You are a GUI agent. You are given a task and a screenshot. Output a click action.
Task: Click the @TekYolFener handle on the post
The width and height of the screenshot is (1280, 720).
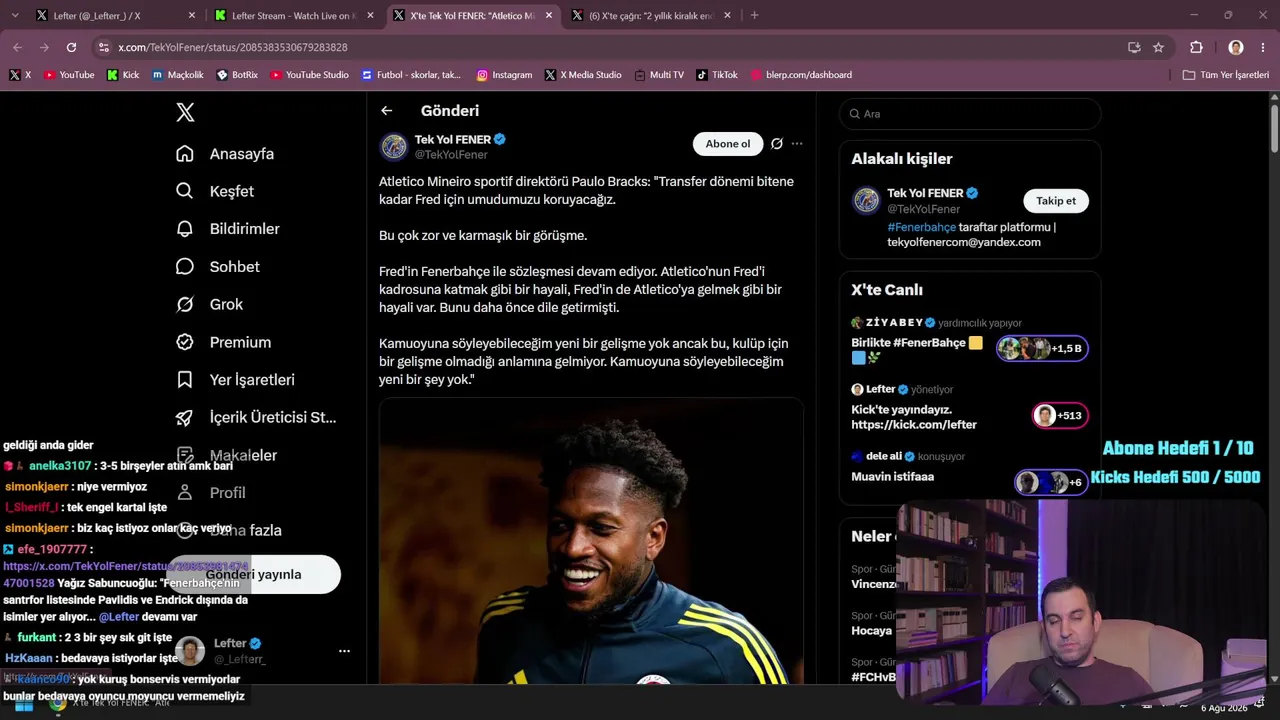coord(451,155)
